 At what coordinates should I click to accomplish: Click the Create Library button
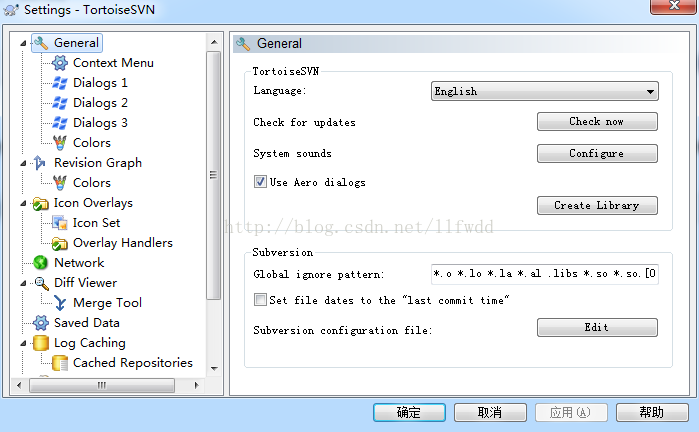pyautogui.click(x=597, y=206)
